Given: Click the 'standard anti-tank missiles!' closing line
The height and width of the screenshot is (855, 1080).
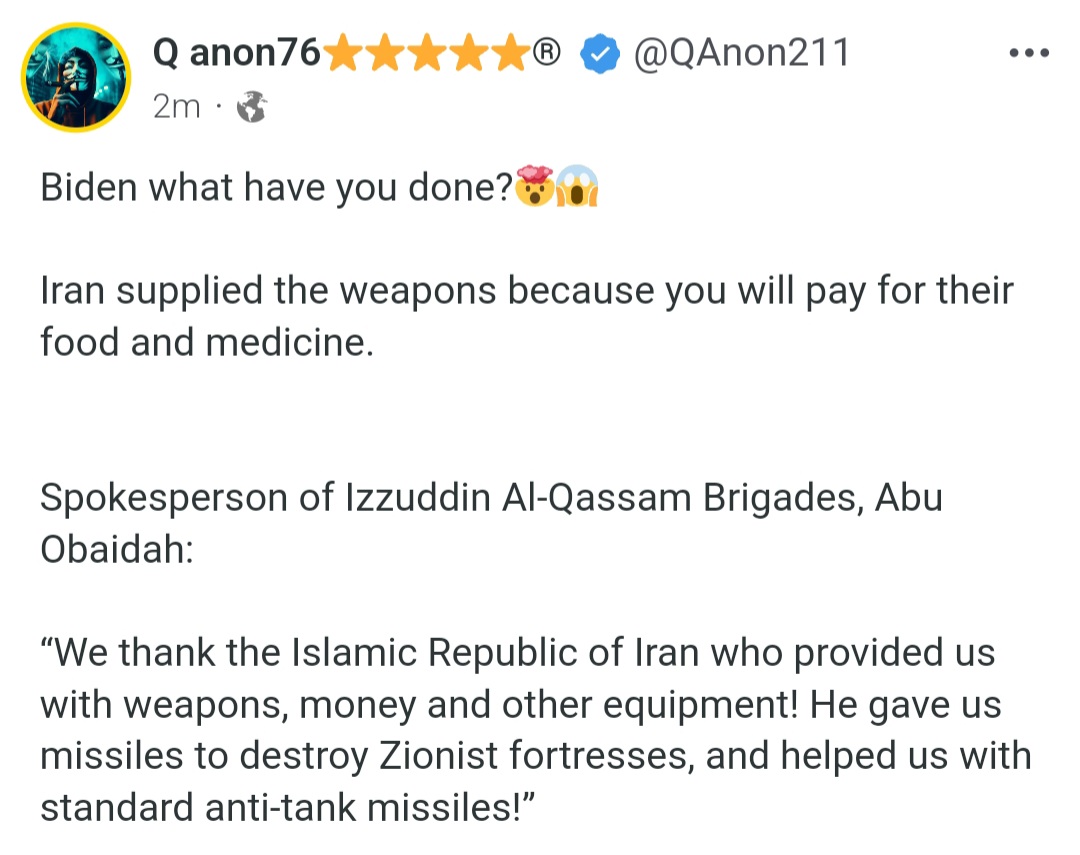Looking at the screenshot, I should pos(287,807).
